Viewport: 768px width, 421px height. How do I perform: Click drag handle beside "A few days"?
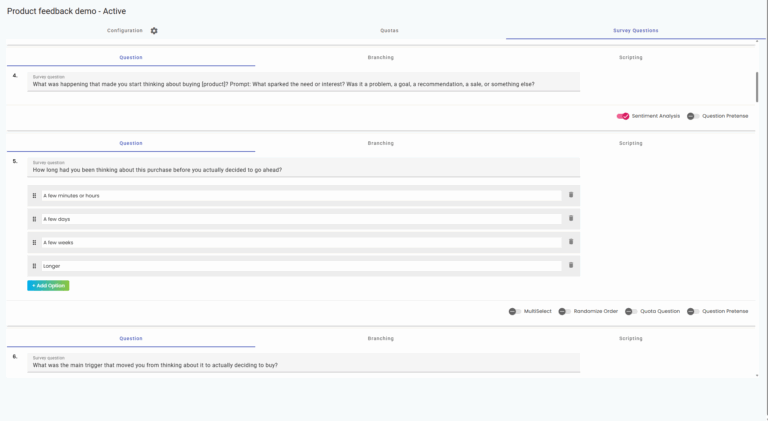point(34,218)
